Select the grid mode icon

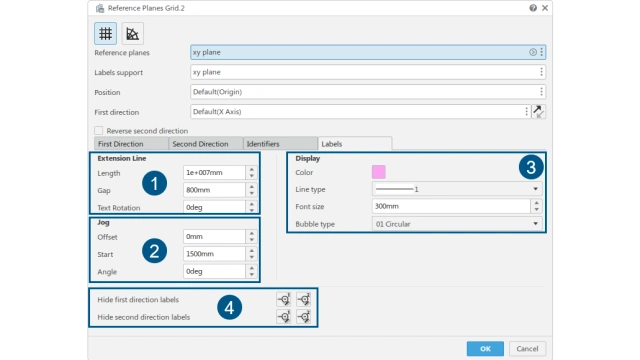pyautogui.click(x=105, y=33)
